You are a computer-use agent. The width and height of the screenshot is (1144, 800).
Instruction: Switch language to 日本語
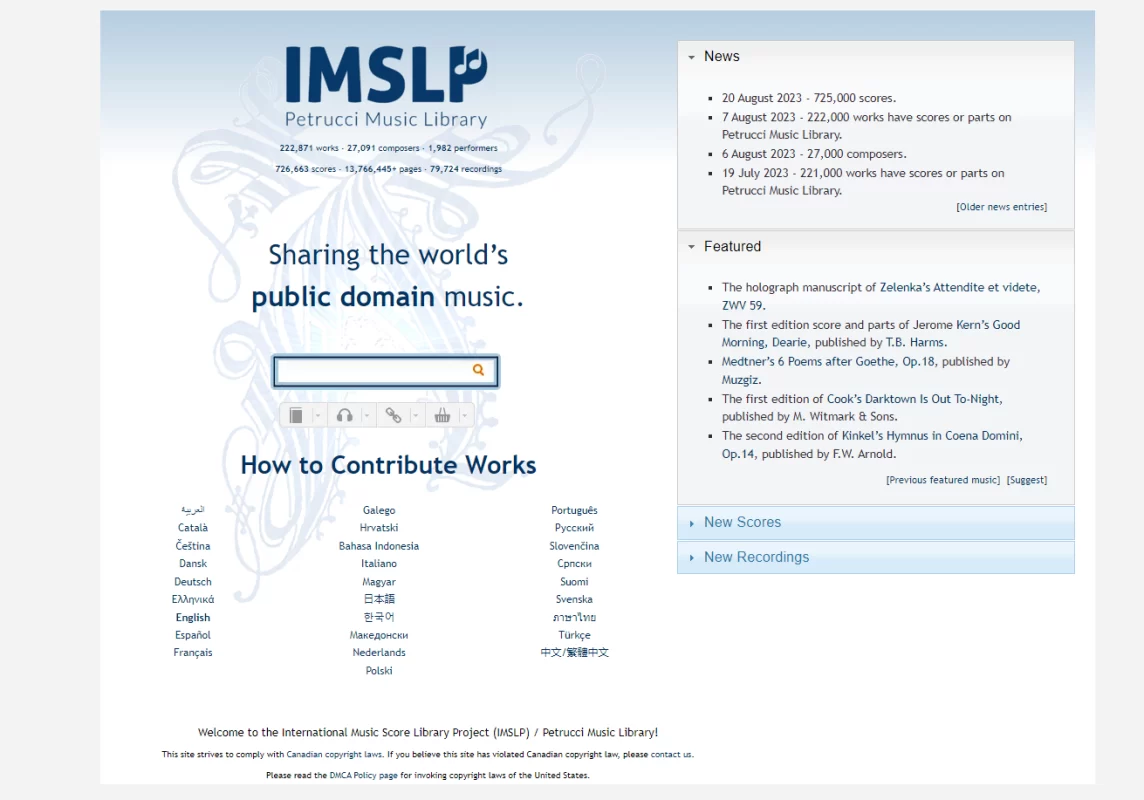pos(379,599)
